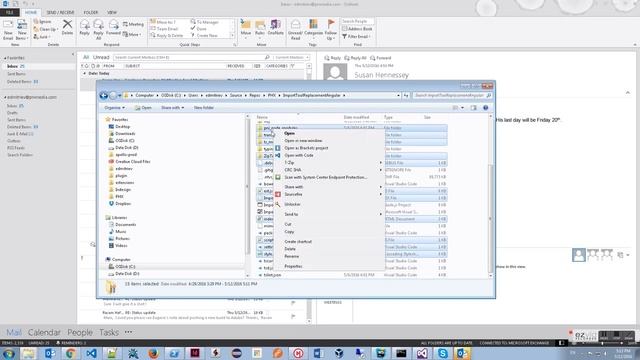Click the Explorer back arrow button
Viewport: 640px width, 360px height.
pos(104,96)
